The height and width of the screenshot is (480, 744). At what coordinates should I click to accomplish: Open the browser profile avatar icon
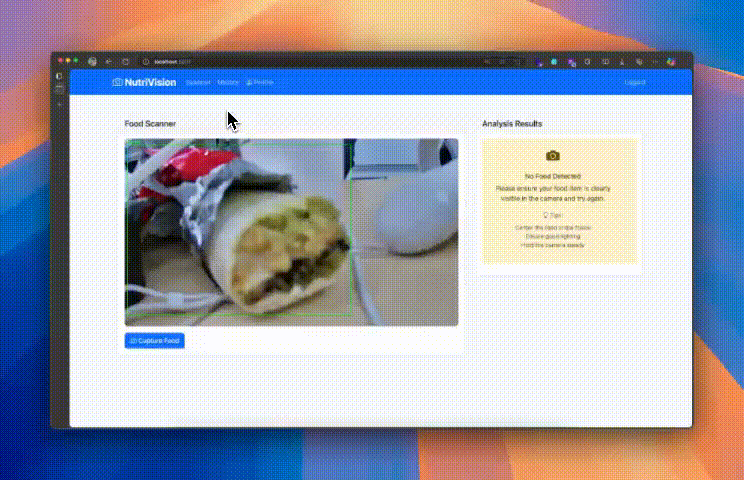click(x=93, y=62)
